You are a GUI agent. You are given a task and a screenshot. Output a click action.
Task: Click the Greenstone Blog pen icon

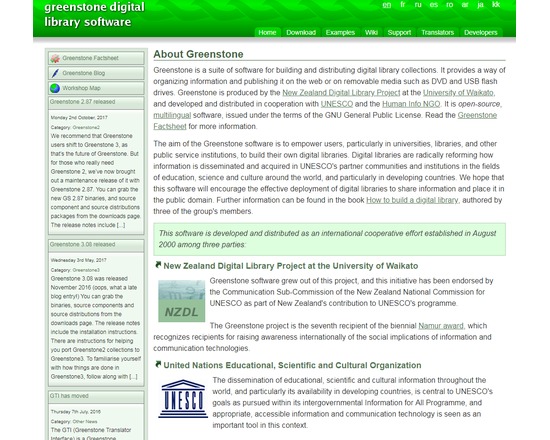coord(55,73)
